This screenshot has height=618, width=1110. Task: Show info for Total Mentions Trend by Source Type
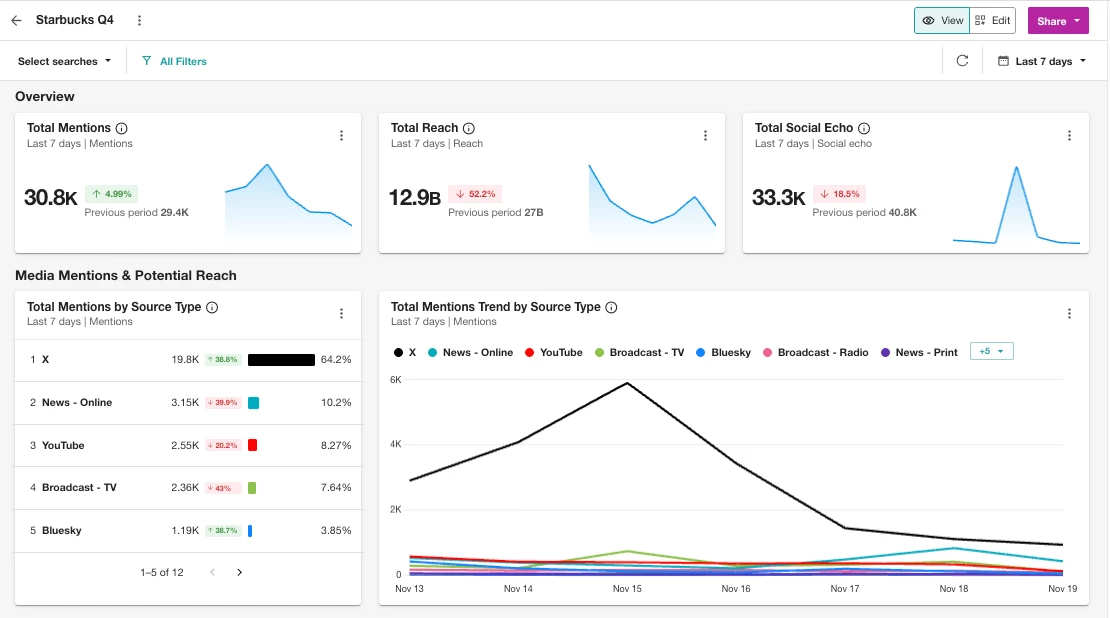click(x=611, y=307)
